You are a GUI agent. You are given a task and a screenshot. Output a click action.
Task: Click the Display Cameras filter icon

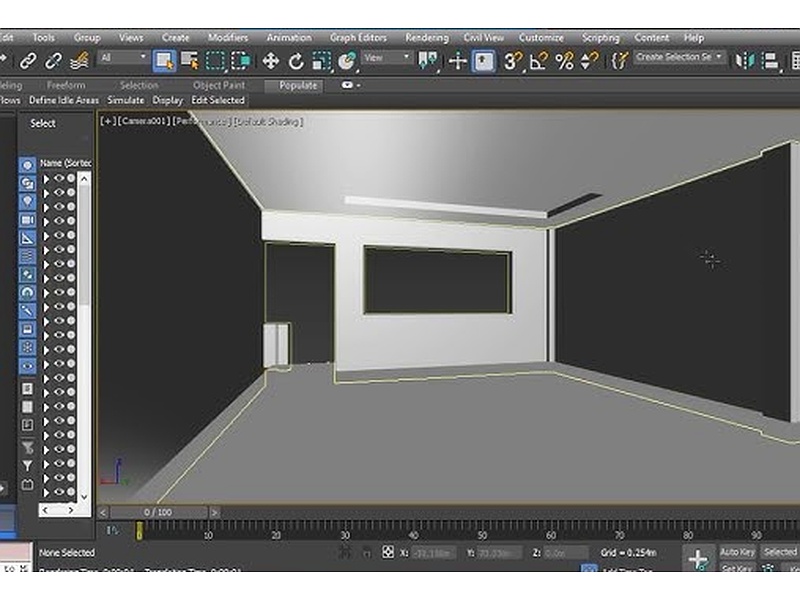point(27,219)
